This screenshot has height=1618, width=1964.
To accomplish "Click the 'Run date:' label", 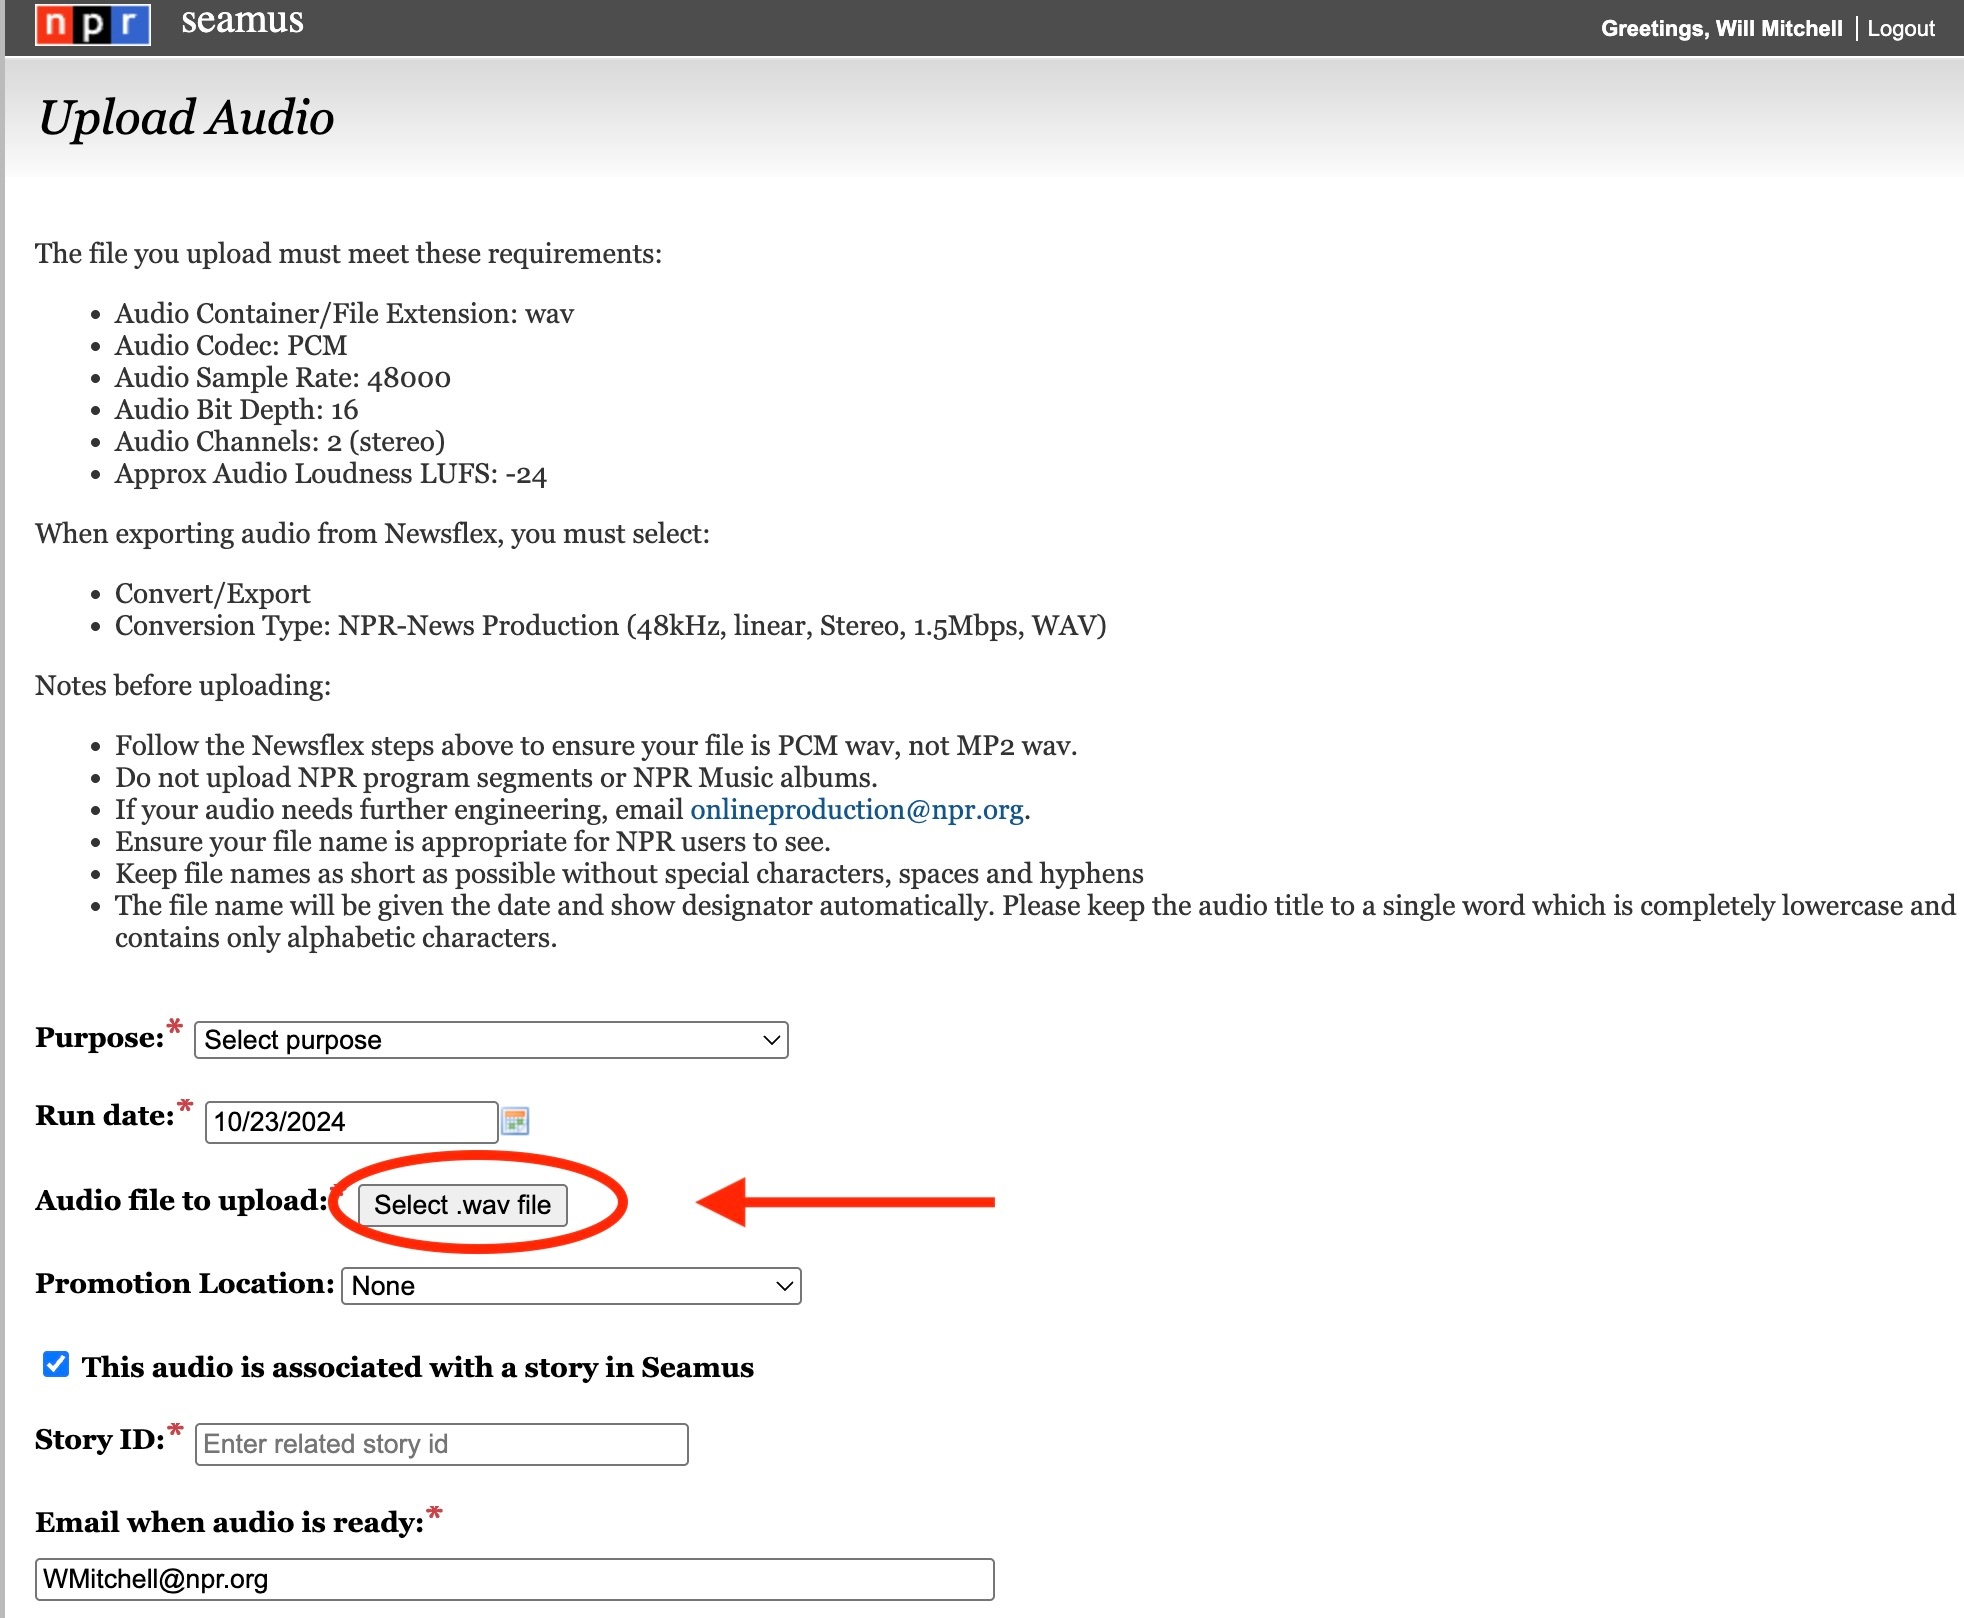I will (x=105, y=1116).
